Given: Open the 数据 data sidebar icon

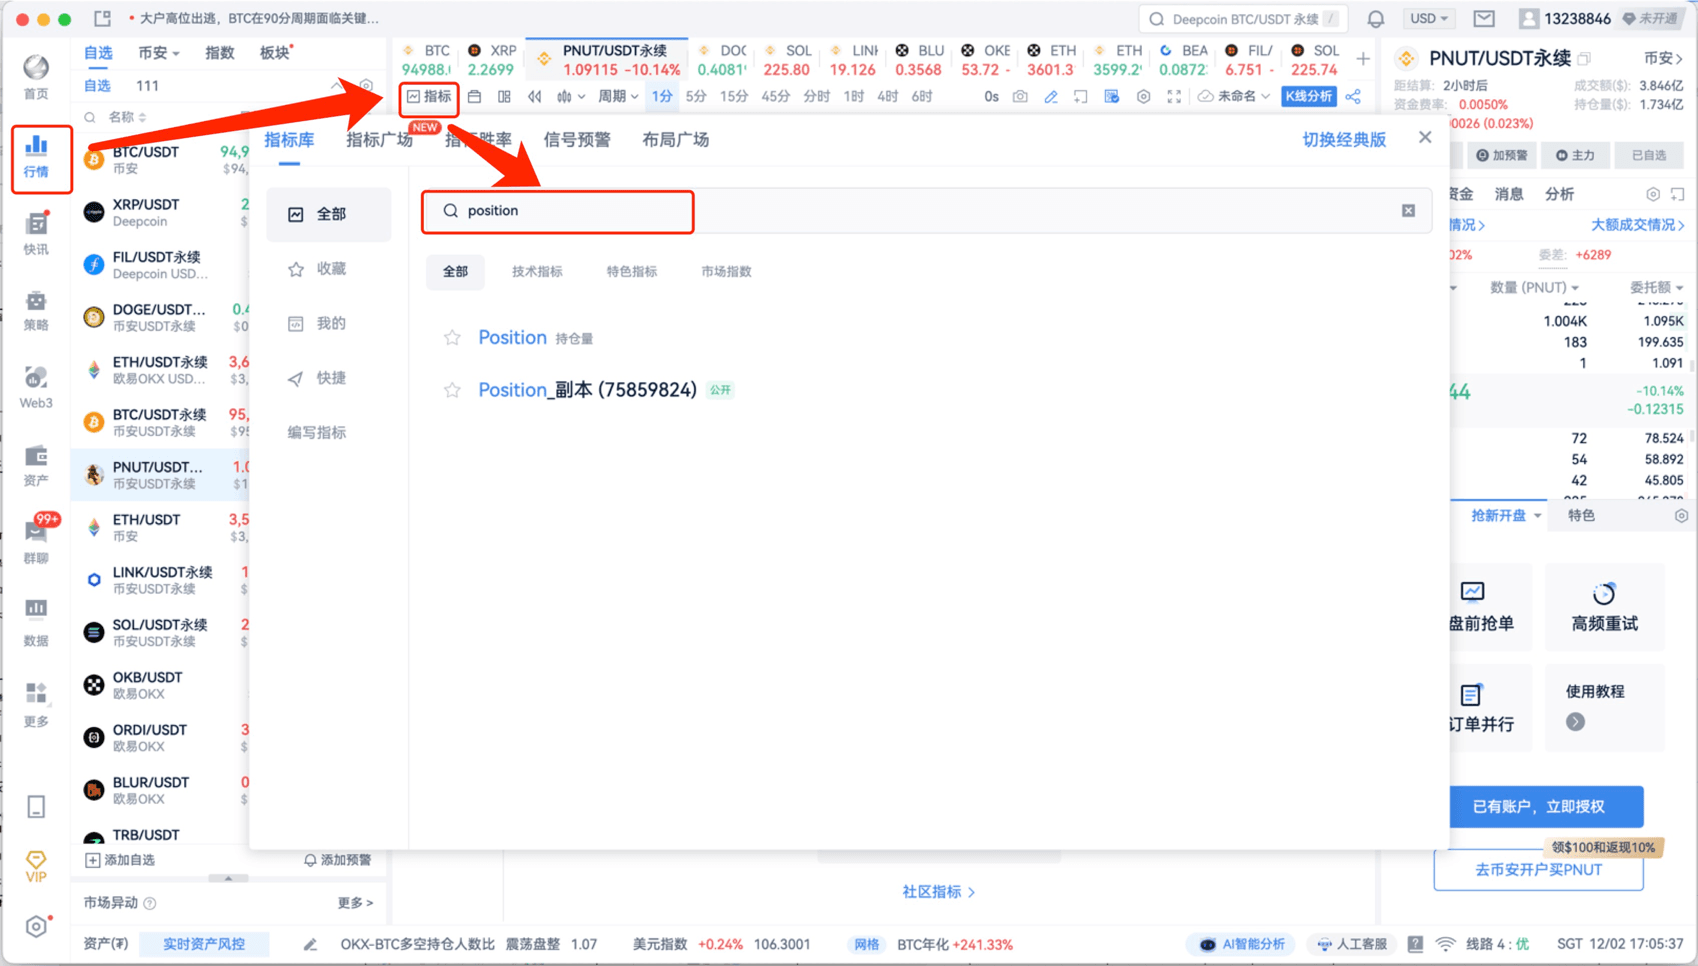Looking at the screenshot, I should (36, 622).
